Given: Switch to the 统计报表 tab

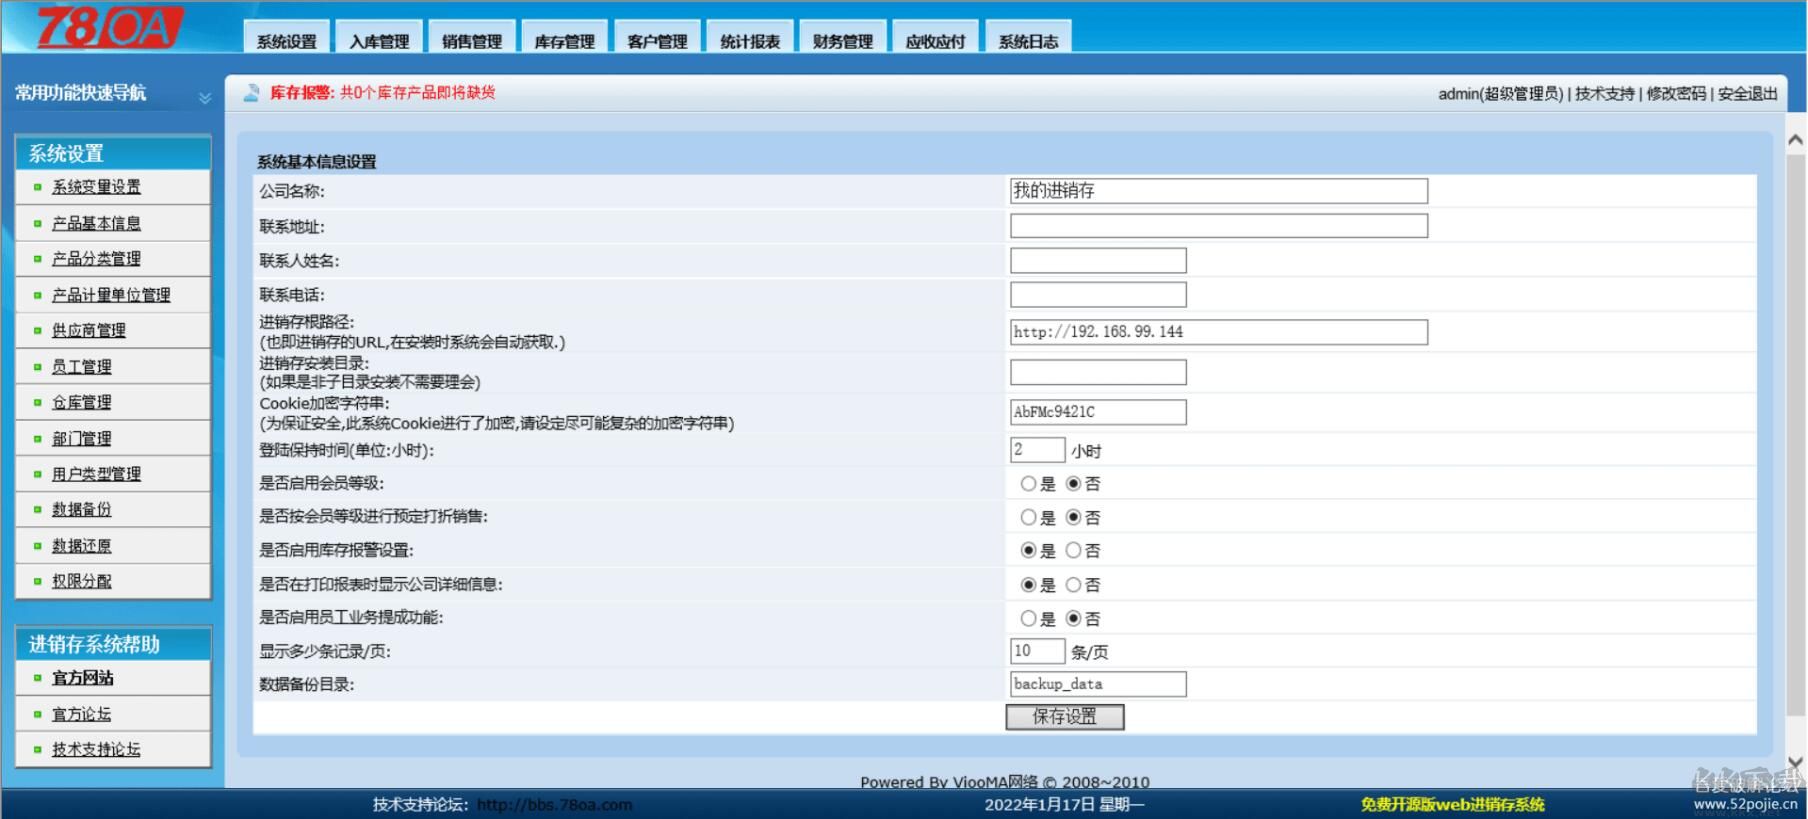Looking at the screenshot, I should click(x=750, y=41).
